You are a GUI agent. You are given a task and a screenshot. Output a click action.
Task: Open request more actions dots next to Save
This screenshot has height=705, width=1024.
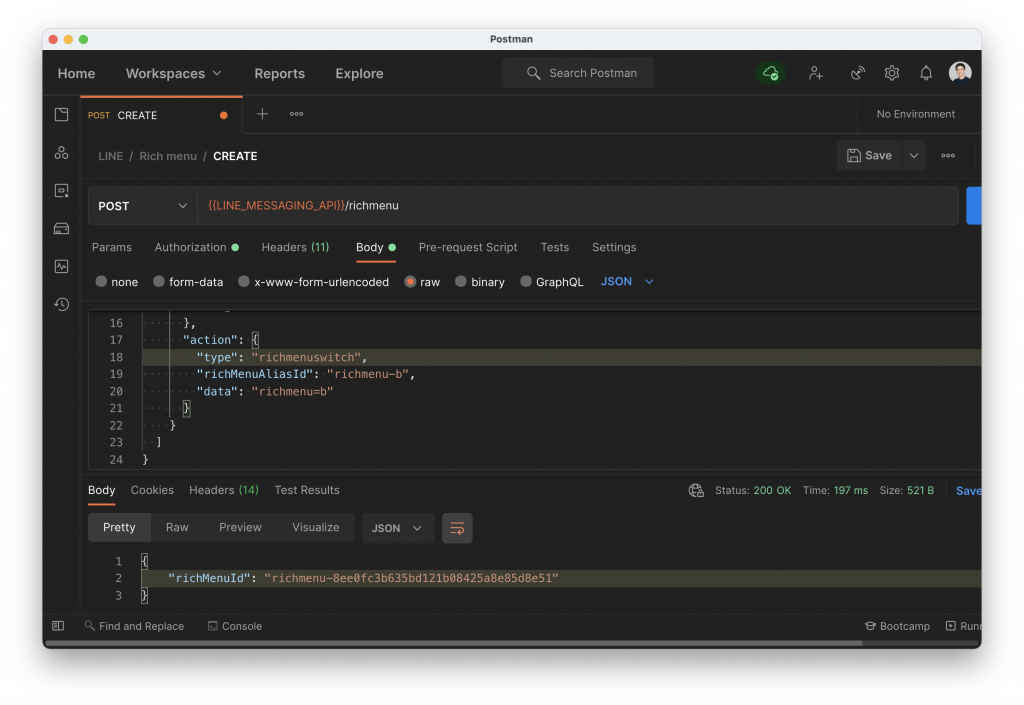(x=948, y=155)
